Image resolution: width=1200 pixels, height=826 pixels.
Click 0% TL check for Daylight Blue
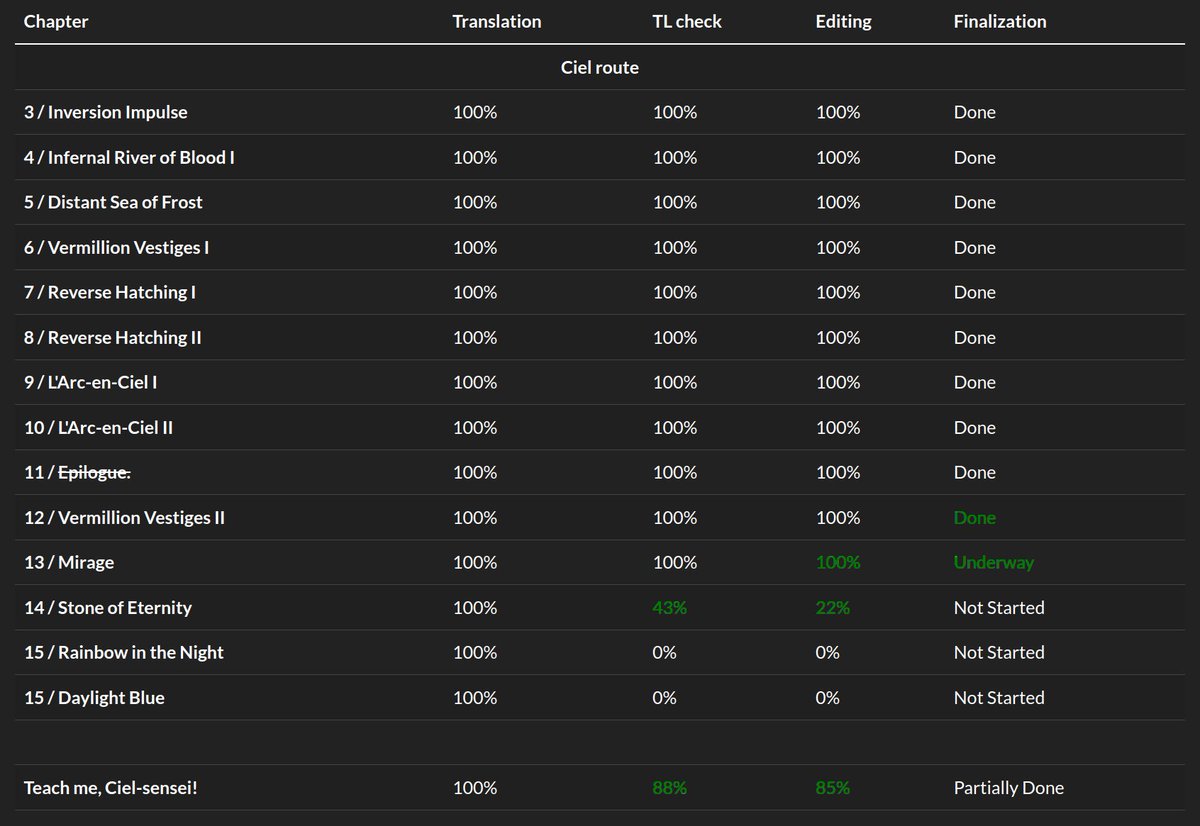[664, 697]
